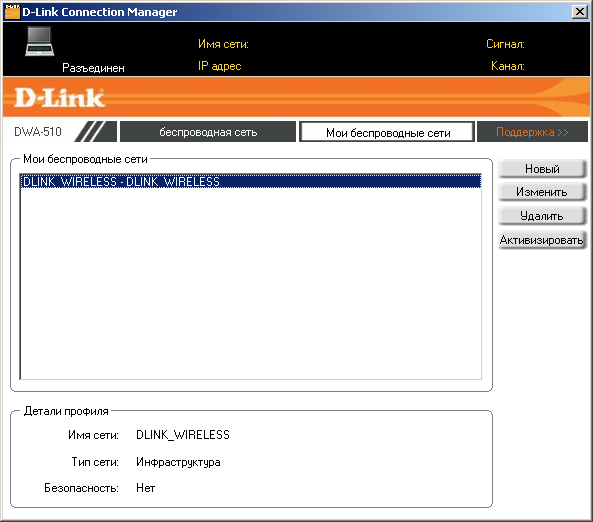Image resolution: width=593 pixels, height=522 pixels.
Task: Click the IP адрес label
Action: point(219,66)
